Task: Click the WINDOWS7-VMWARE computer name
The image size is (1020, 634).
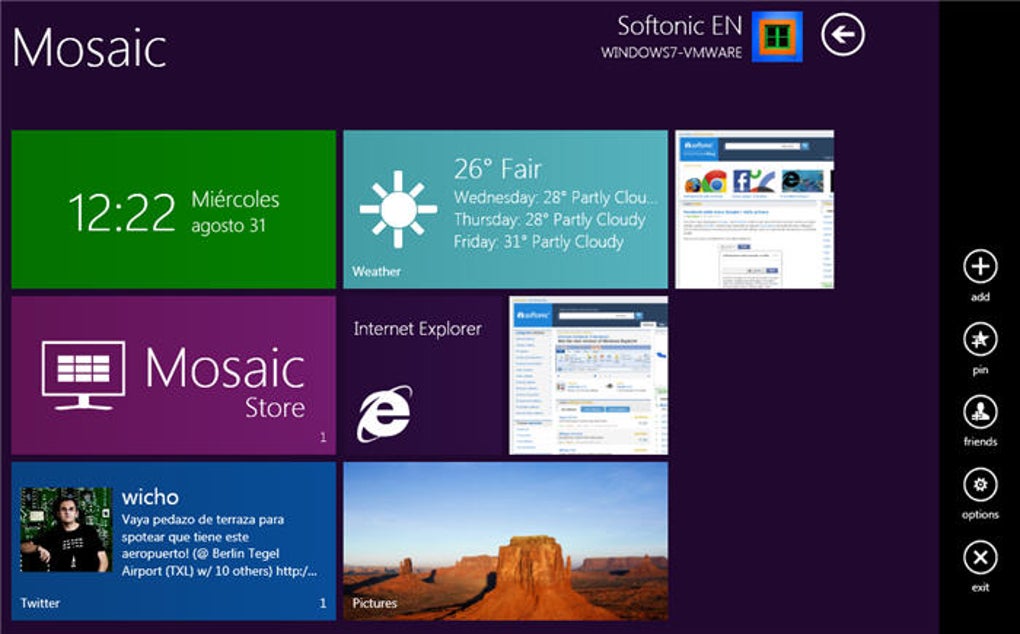Action: (x=671, y=53)
